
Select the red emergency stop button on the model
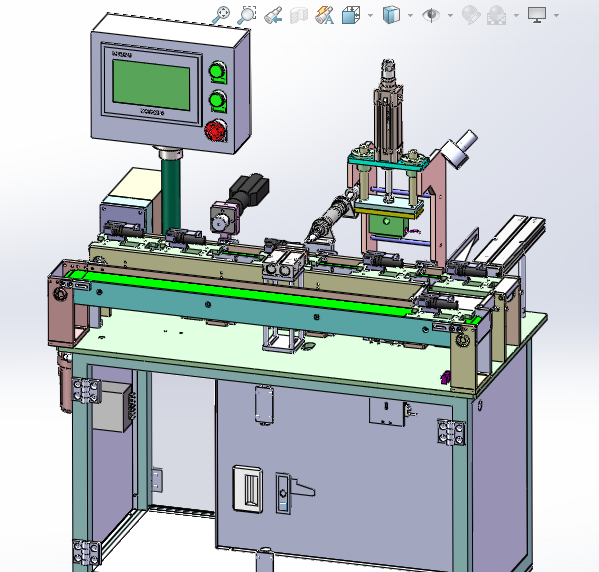[x=216, y=131]
